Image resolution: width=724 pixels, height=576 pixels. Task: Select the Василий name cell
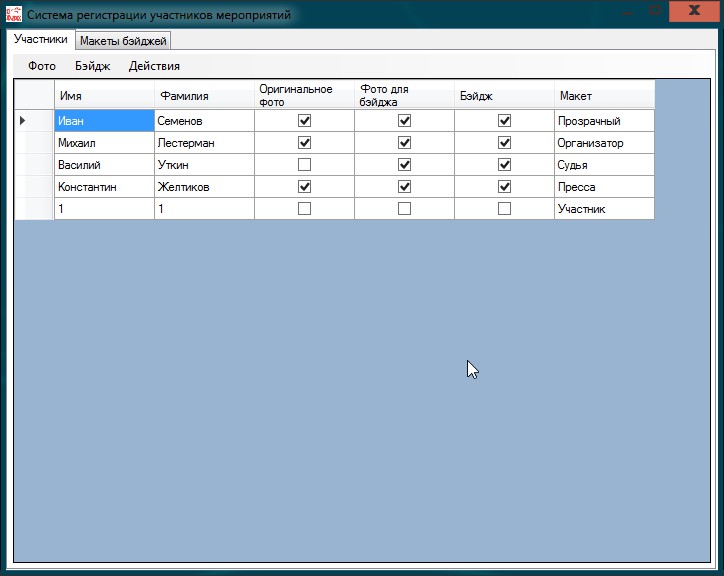(104, 164)
